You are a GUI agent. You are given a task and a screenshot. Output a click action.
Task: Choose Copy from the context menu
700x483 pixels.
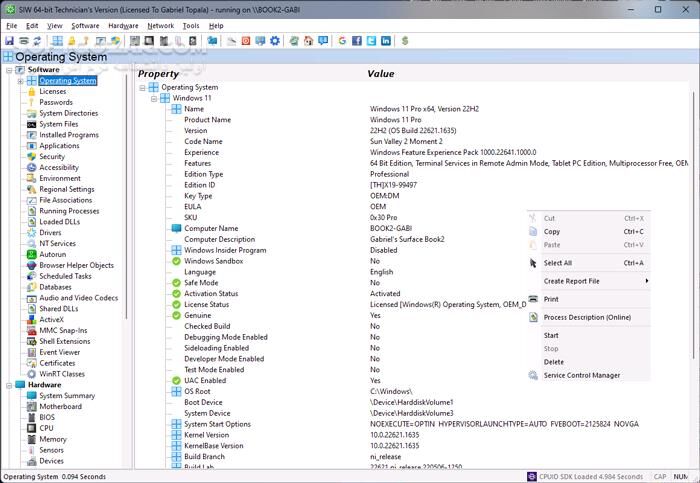coord(552,231)
